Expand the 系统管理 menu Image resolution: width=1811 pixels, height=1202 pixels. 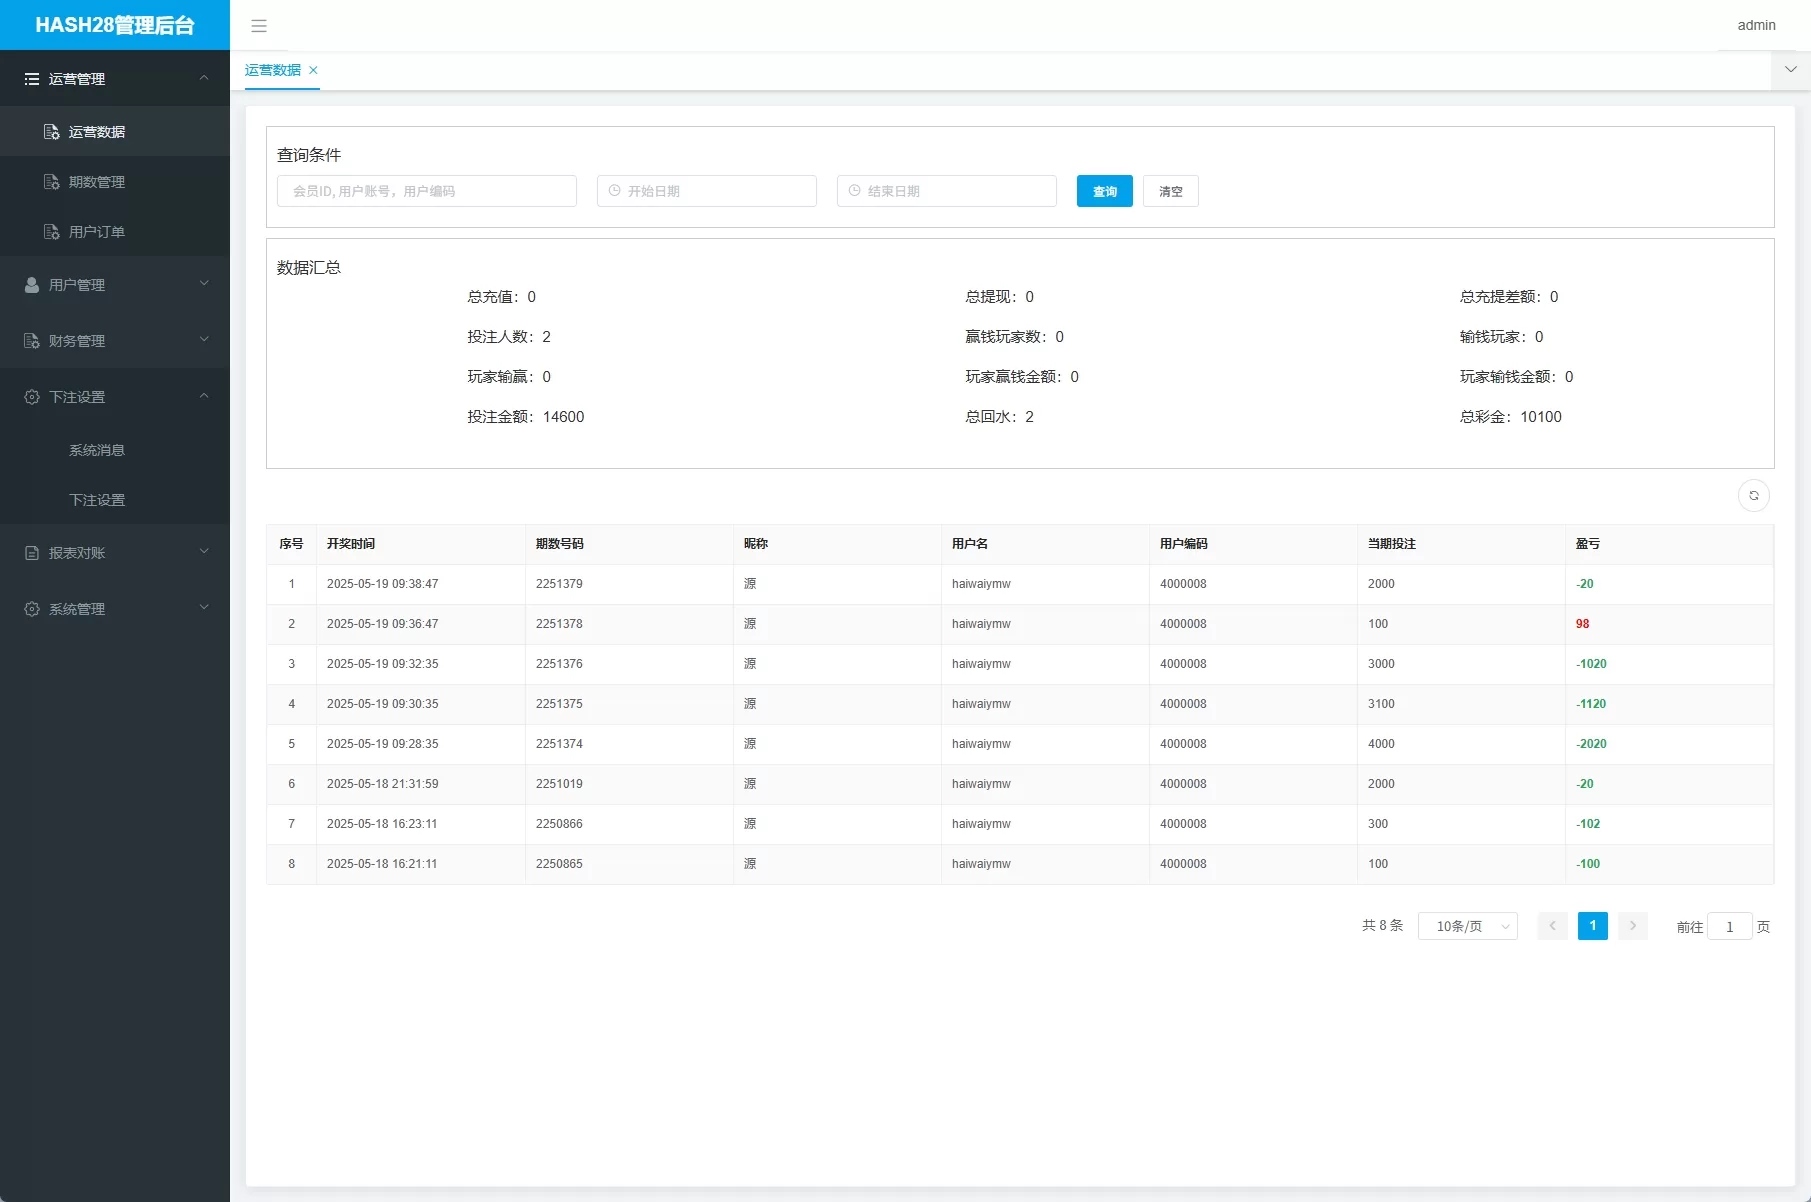click(115, 609)
